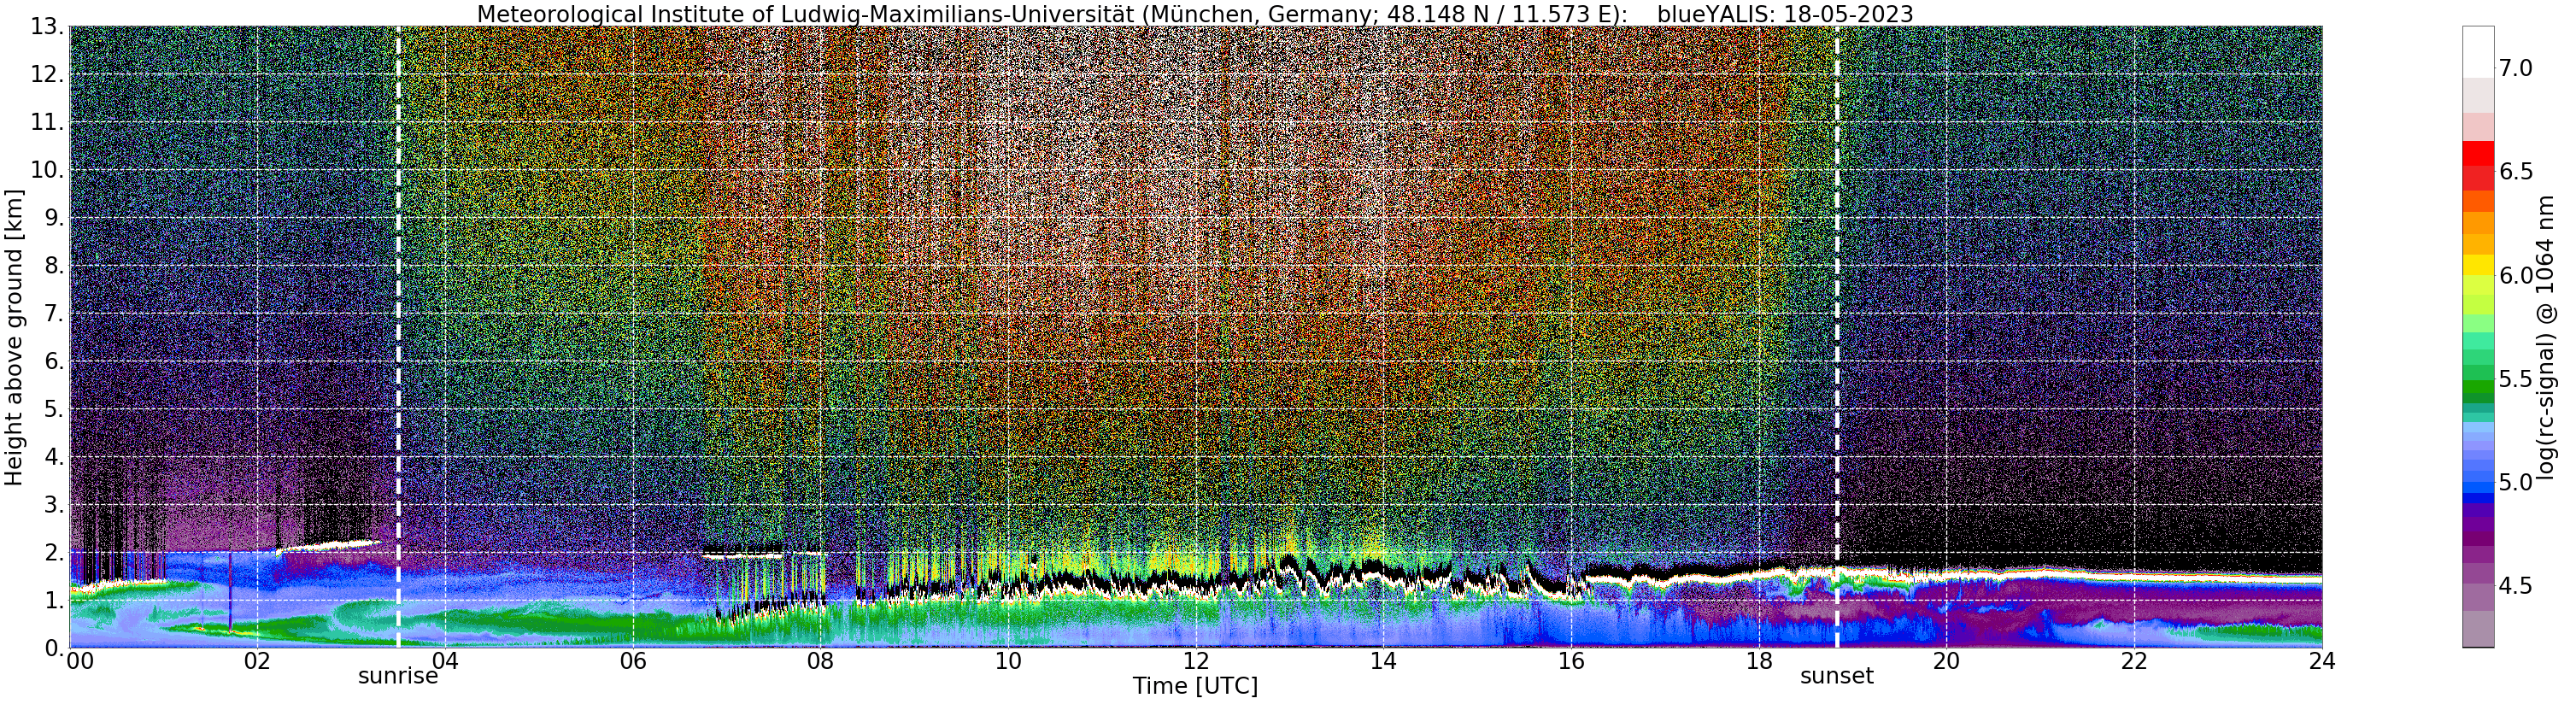The width and height of the screenshot is (2576, 704).
Task: Click the height tick label '9.'
Action: coord(55,218)
